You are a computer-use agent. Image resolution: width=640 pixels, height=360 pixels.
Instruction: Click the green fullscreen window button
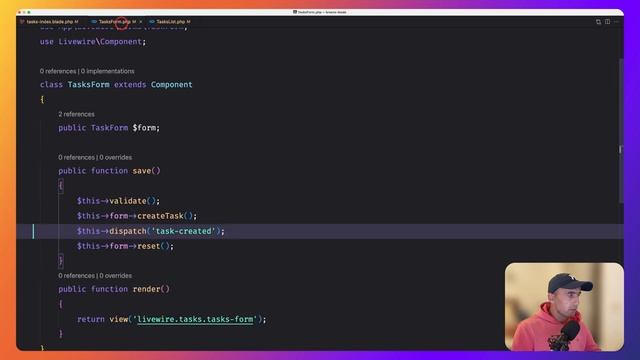(x=29, y=12)
